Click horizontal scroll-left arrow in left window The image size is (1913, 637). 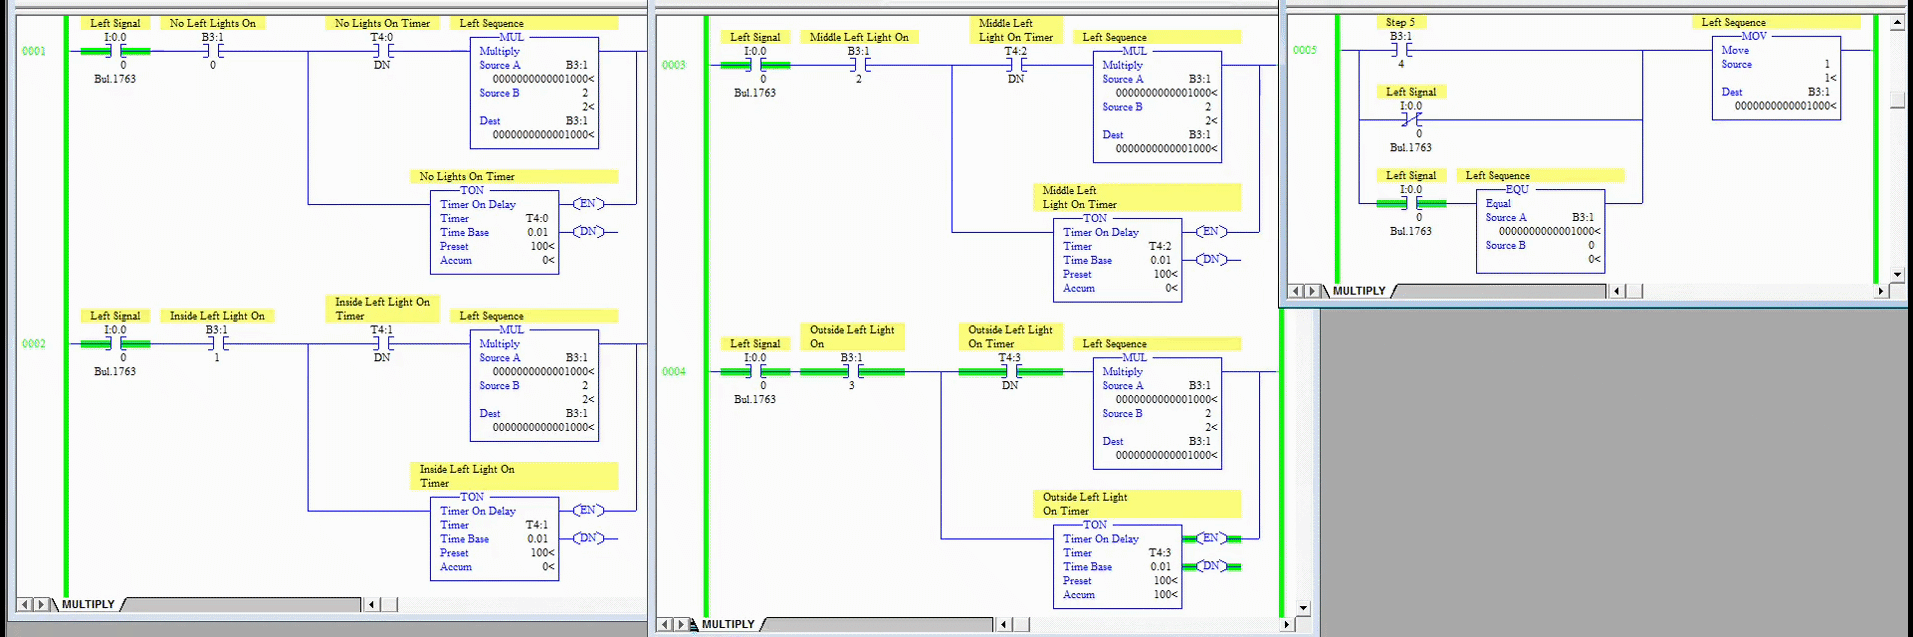371,604
